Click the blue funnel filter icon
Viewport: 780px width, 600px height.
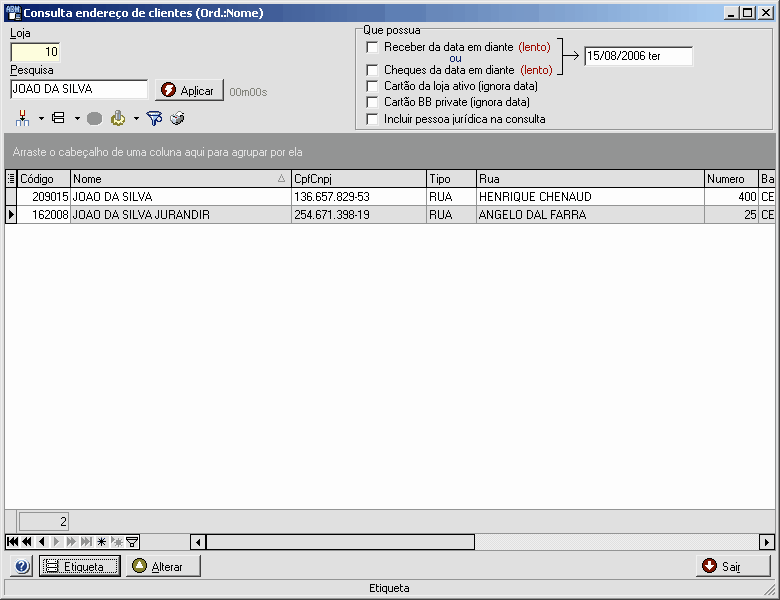coord(154,118)
